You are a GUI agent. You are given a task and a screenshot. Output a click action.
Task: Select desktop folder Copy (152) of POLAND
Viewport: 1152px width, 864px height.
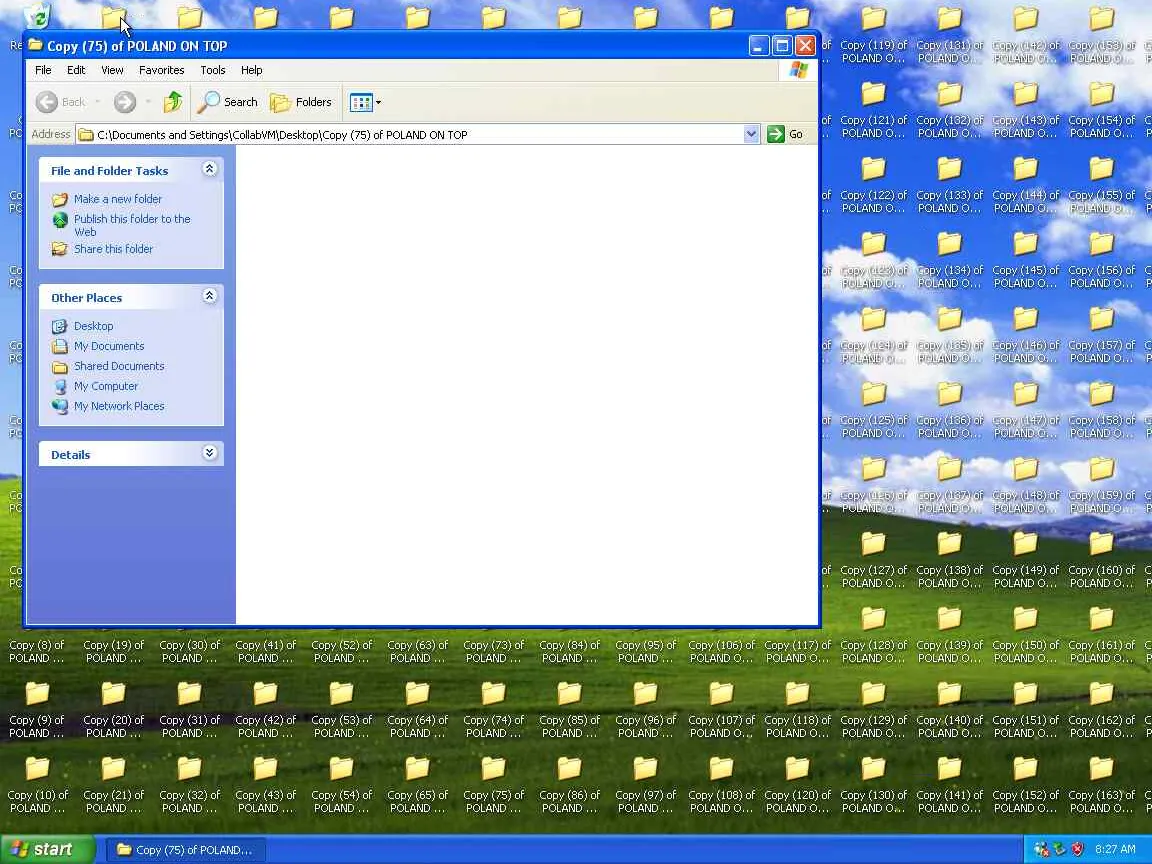click(1026, 785)
